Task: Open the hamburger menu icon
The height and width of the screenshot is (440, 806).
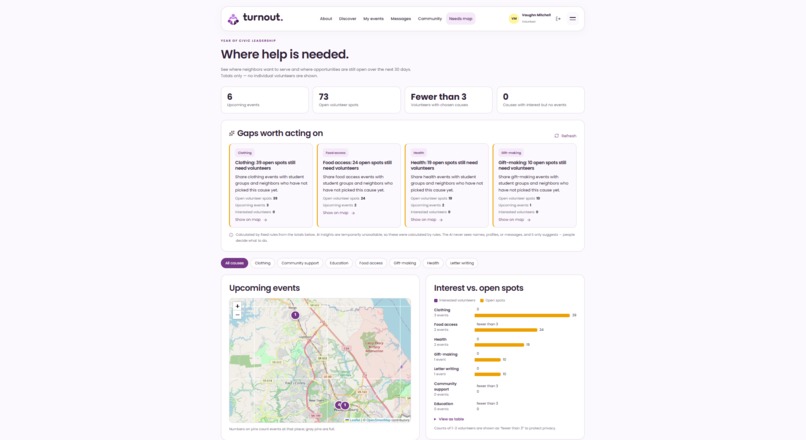Action: pos(572,19)
